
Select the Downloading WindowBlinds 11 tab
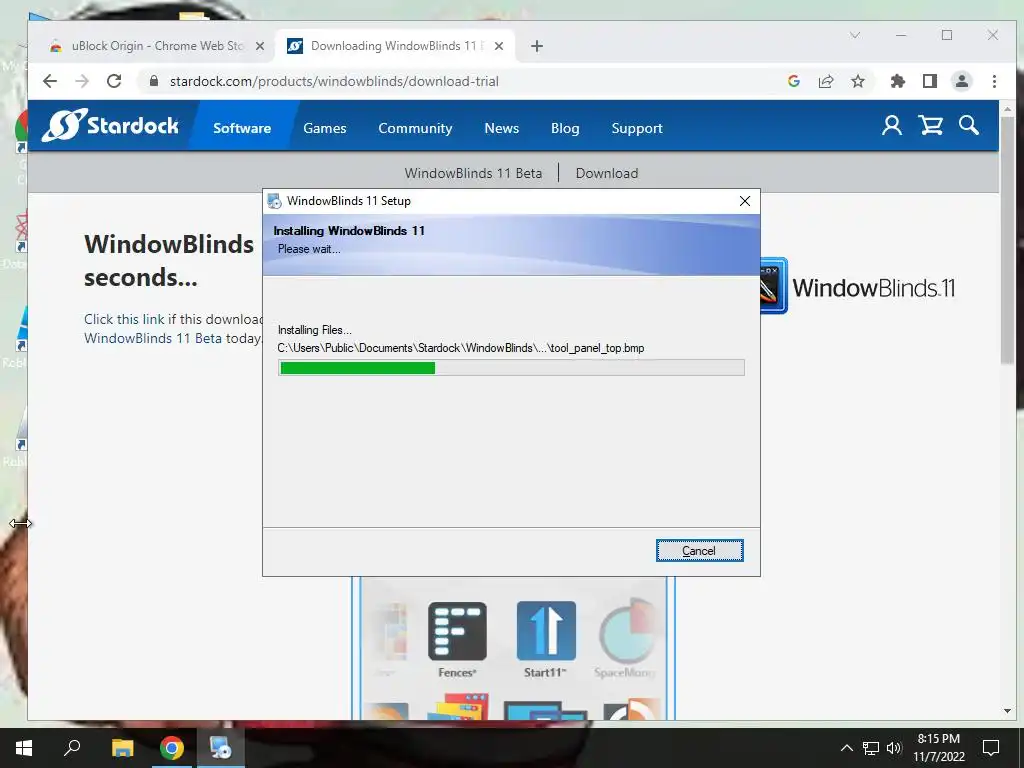pyautogui.click(x=395, y=46)
